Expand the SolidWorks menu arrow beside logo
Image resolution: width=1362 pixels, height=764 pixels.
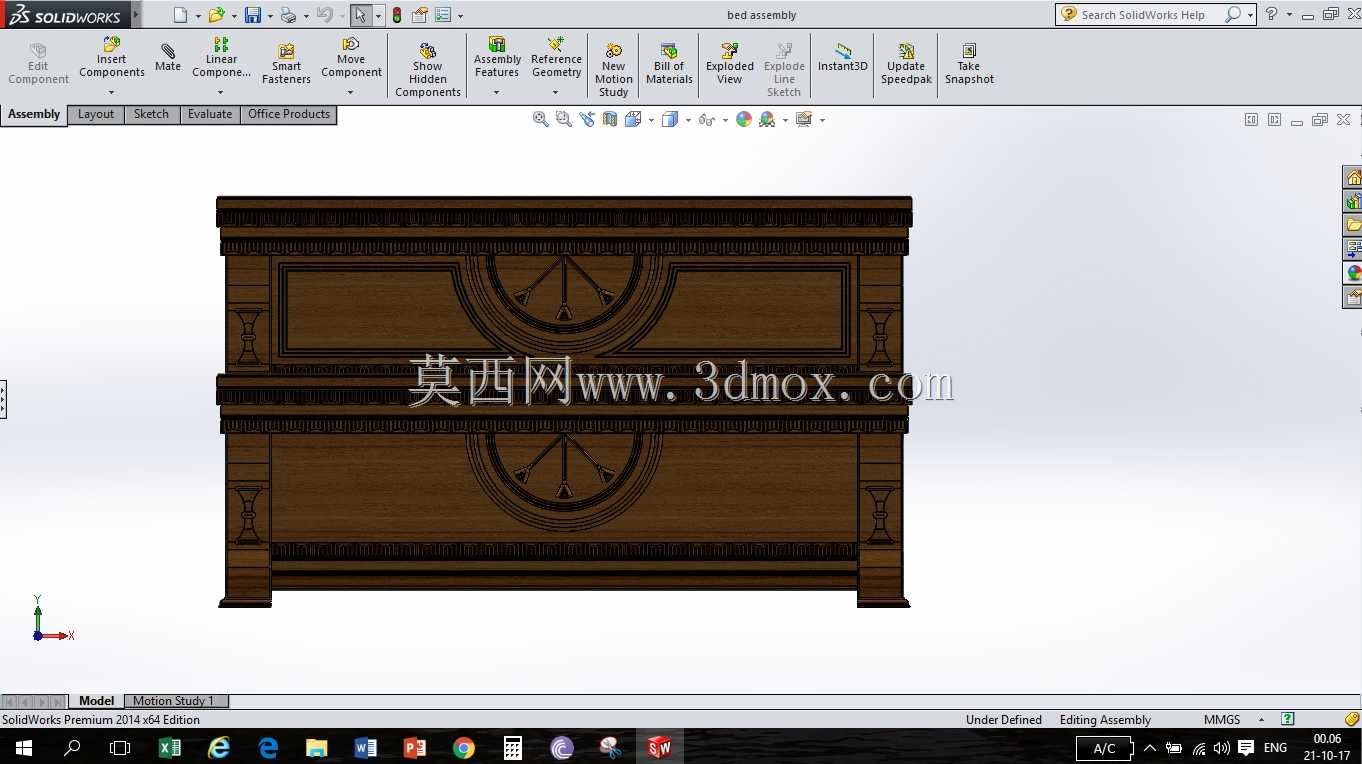tap(136, 14)
